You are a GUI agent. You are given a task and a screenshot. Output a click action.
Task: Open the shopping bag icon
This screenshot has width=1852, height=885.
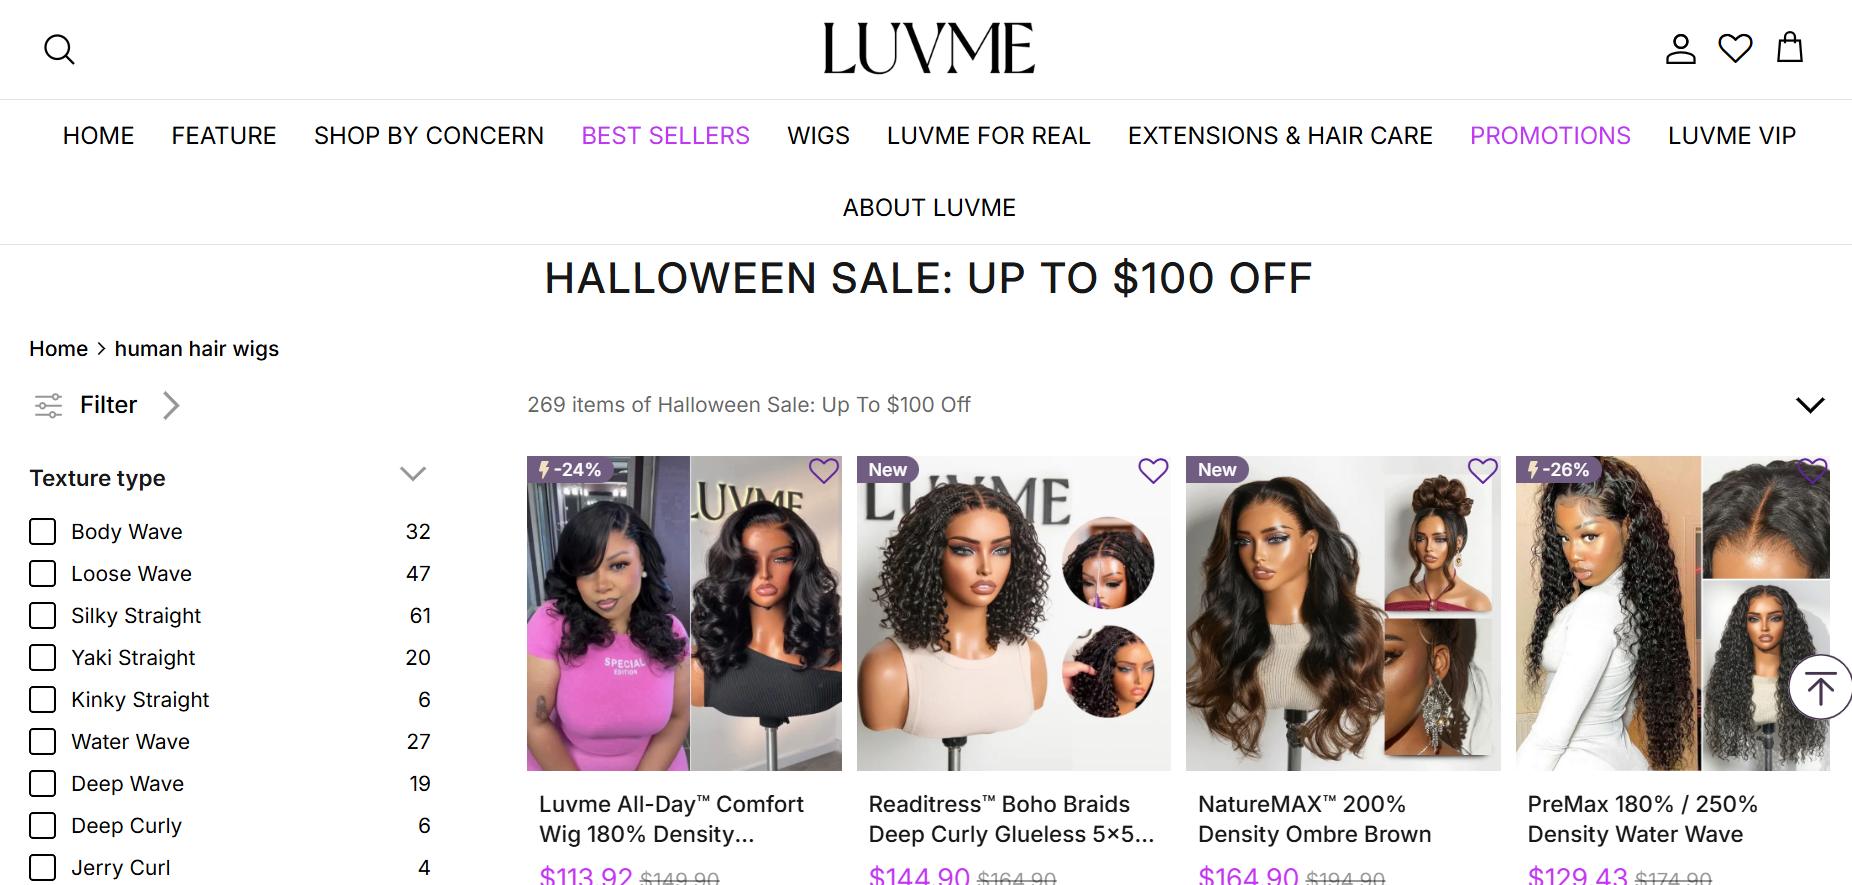pyautogui.click(x=1790, y=47)
